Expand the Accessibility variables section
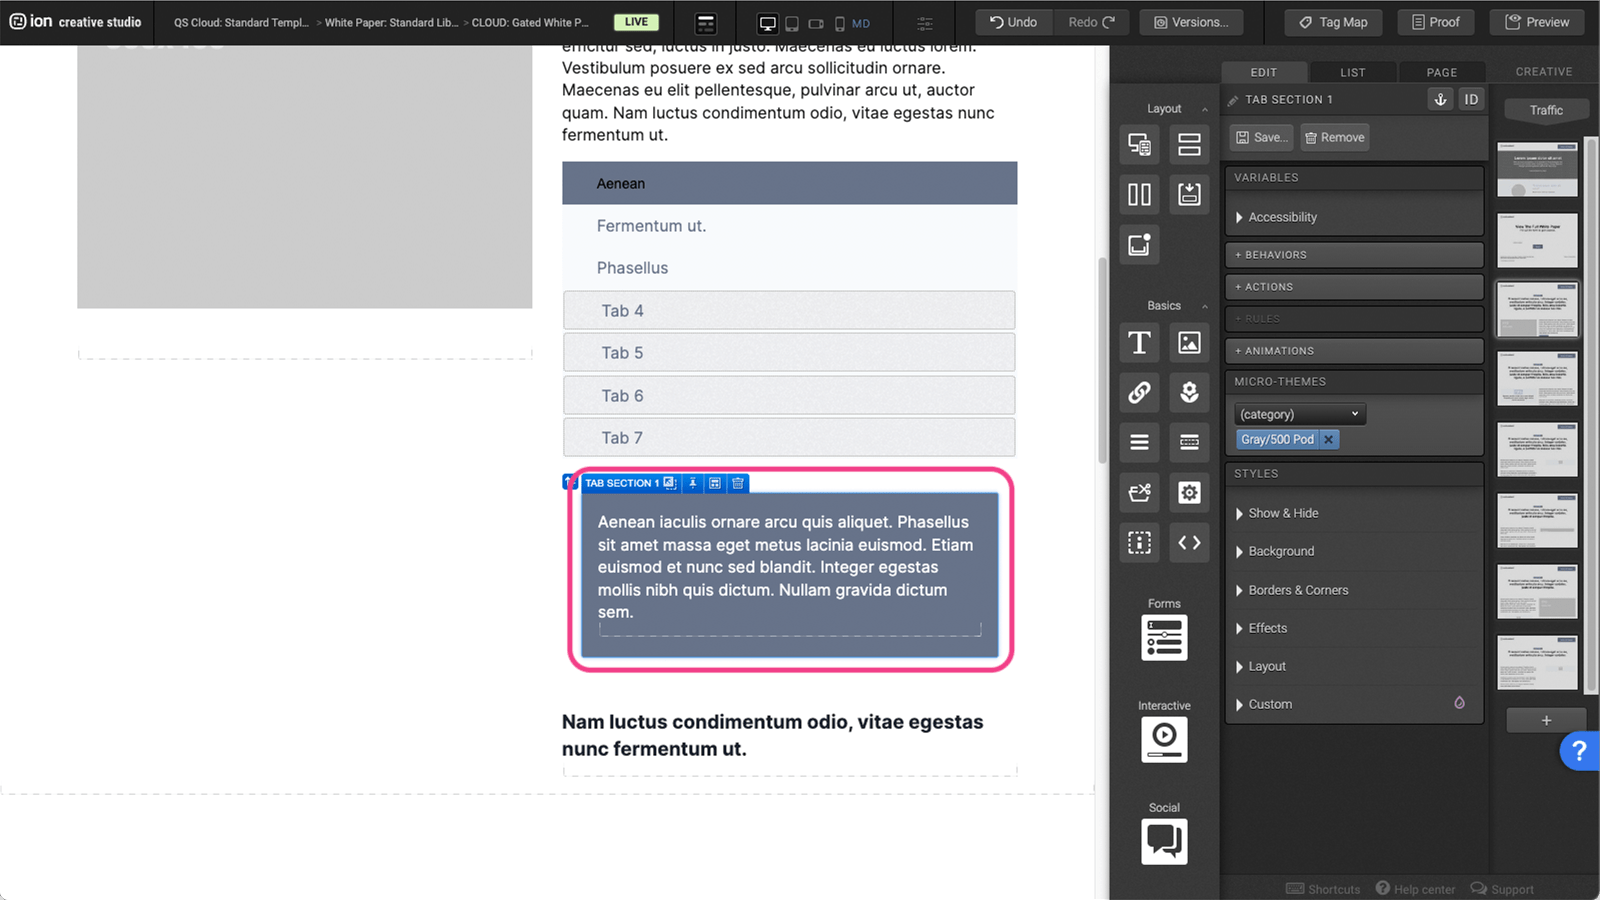Screen dimensions: 1600x900 point(1282,217)
